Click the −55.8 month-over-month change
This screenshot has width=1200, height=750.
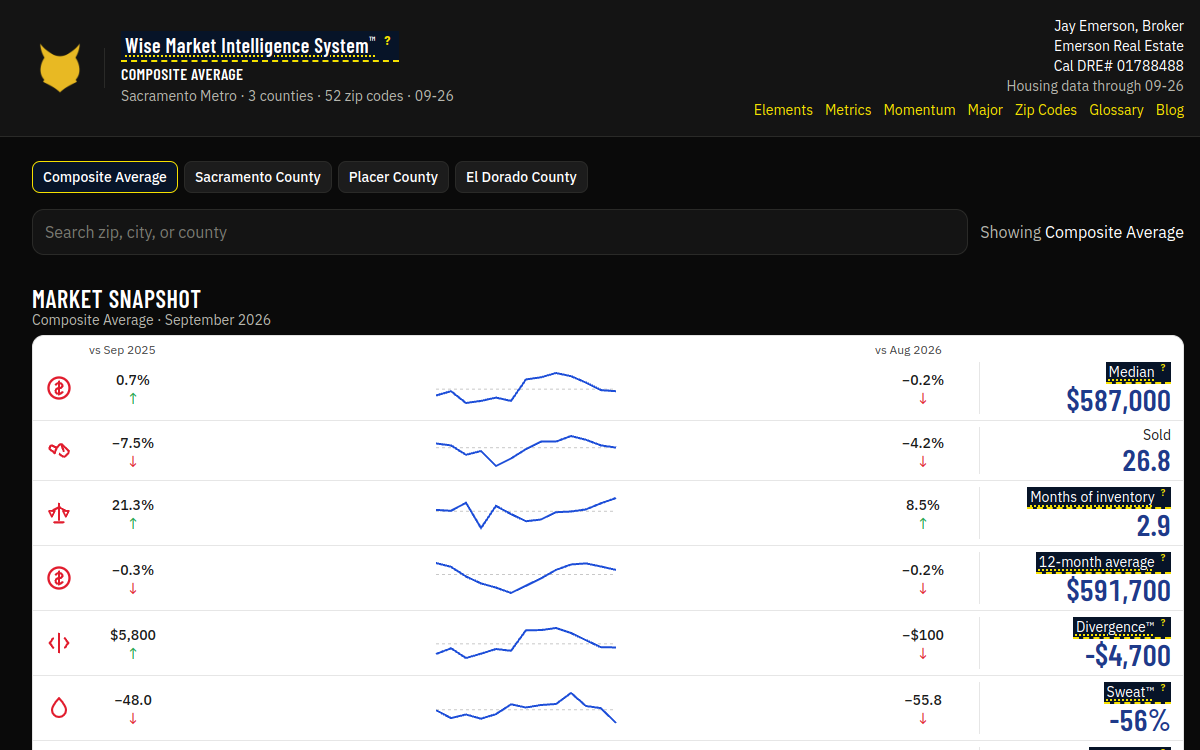point(923,700)
